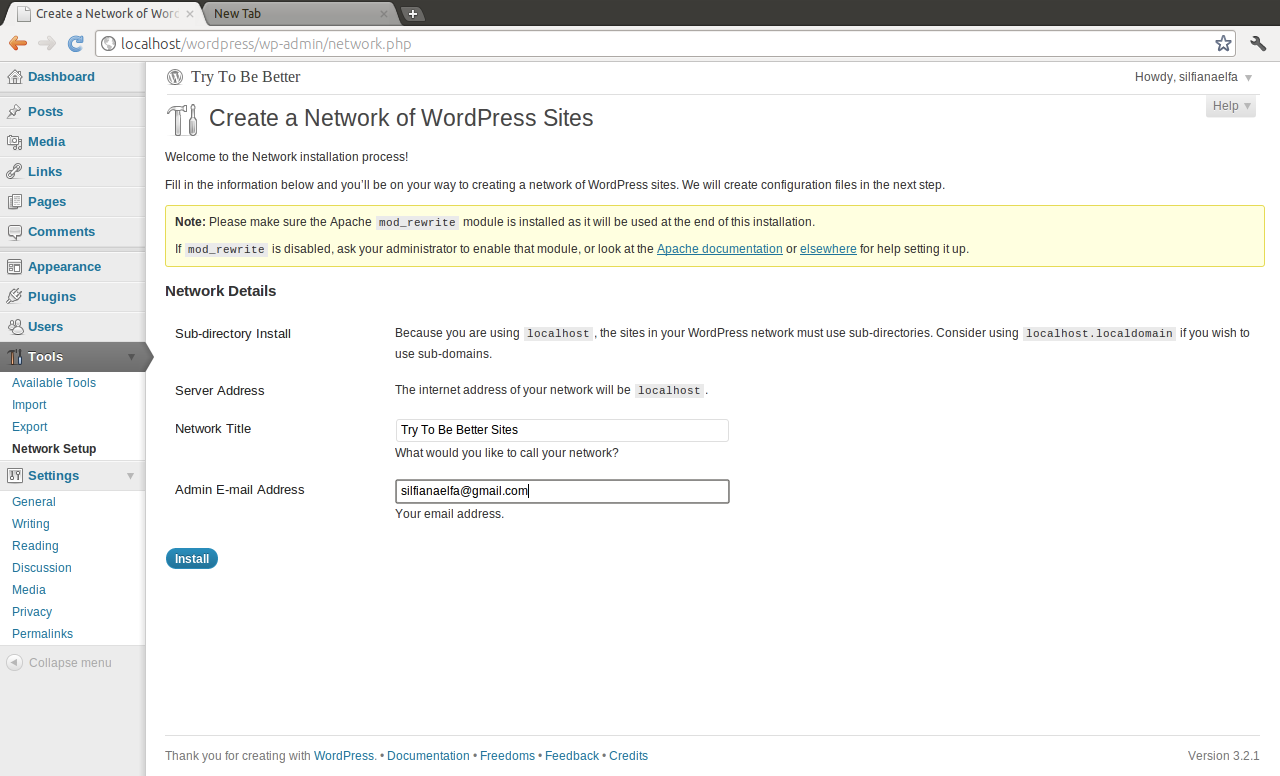Click the Posts pushpin icon
Screen dimensions: 1280x776
click(15, 112)
